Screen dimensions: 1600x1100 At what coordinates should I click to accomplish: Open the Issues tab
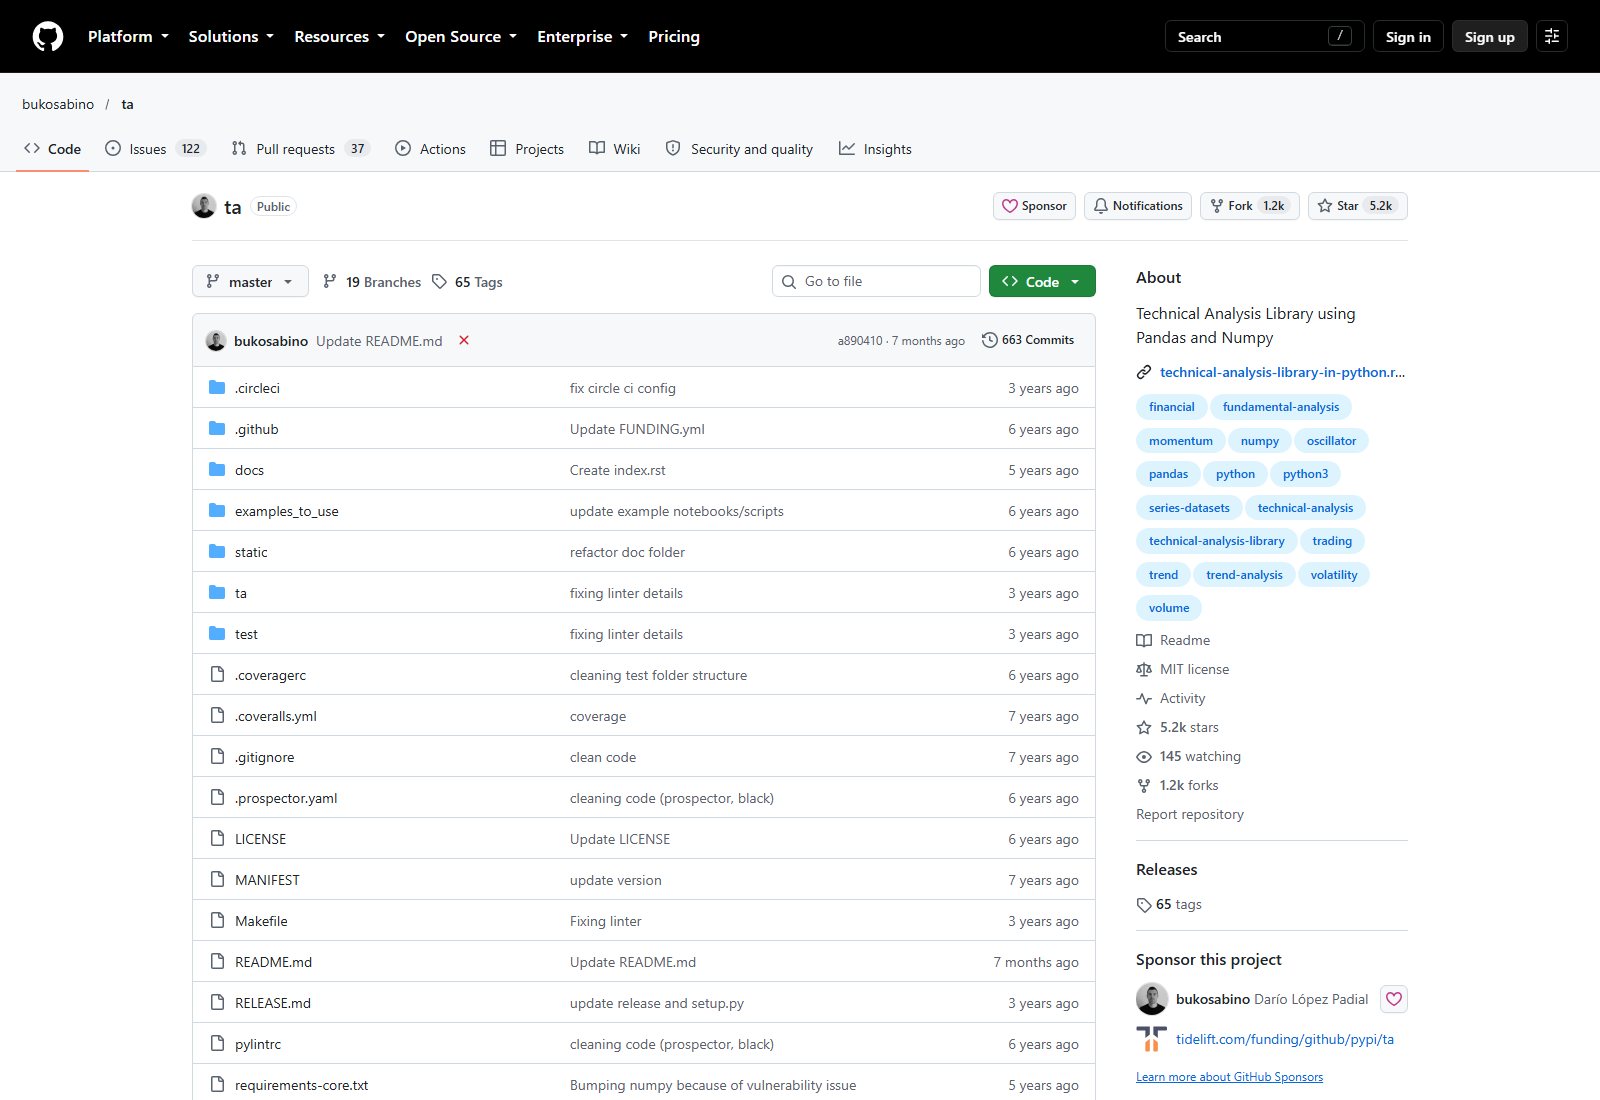click(154, 149)
